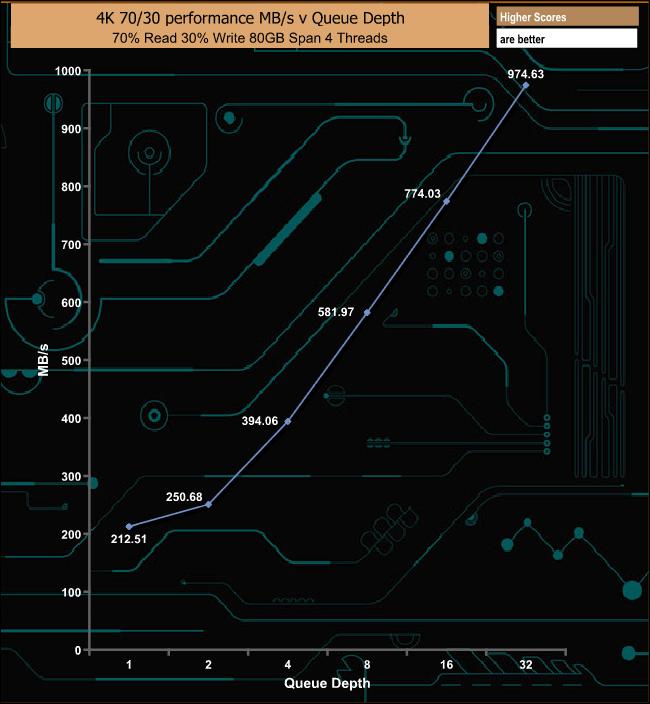Image resolution: width=650 pixels, height=704 pixels.
Task: Click the 500 y-axis label
Action: pos(71,361)
